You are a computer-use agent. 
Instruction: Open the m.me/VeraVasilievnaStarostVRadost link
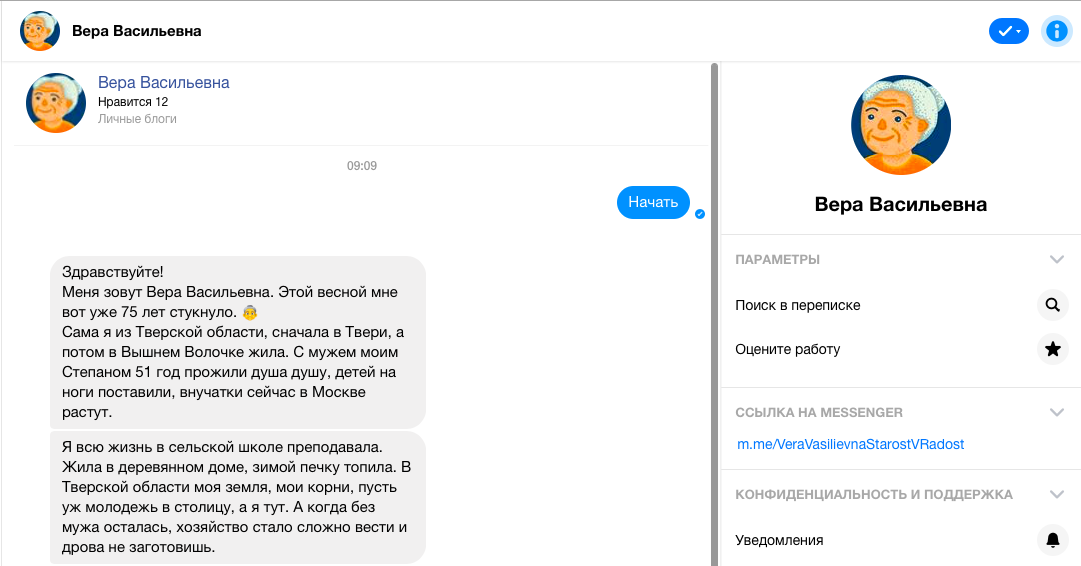point(850,444)
